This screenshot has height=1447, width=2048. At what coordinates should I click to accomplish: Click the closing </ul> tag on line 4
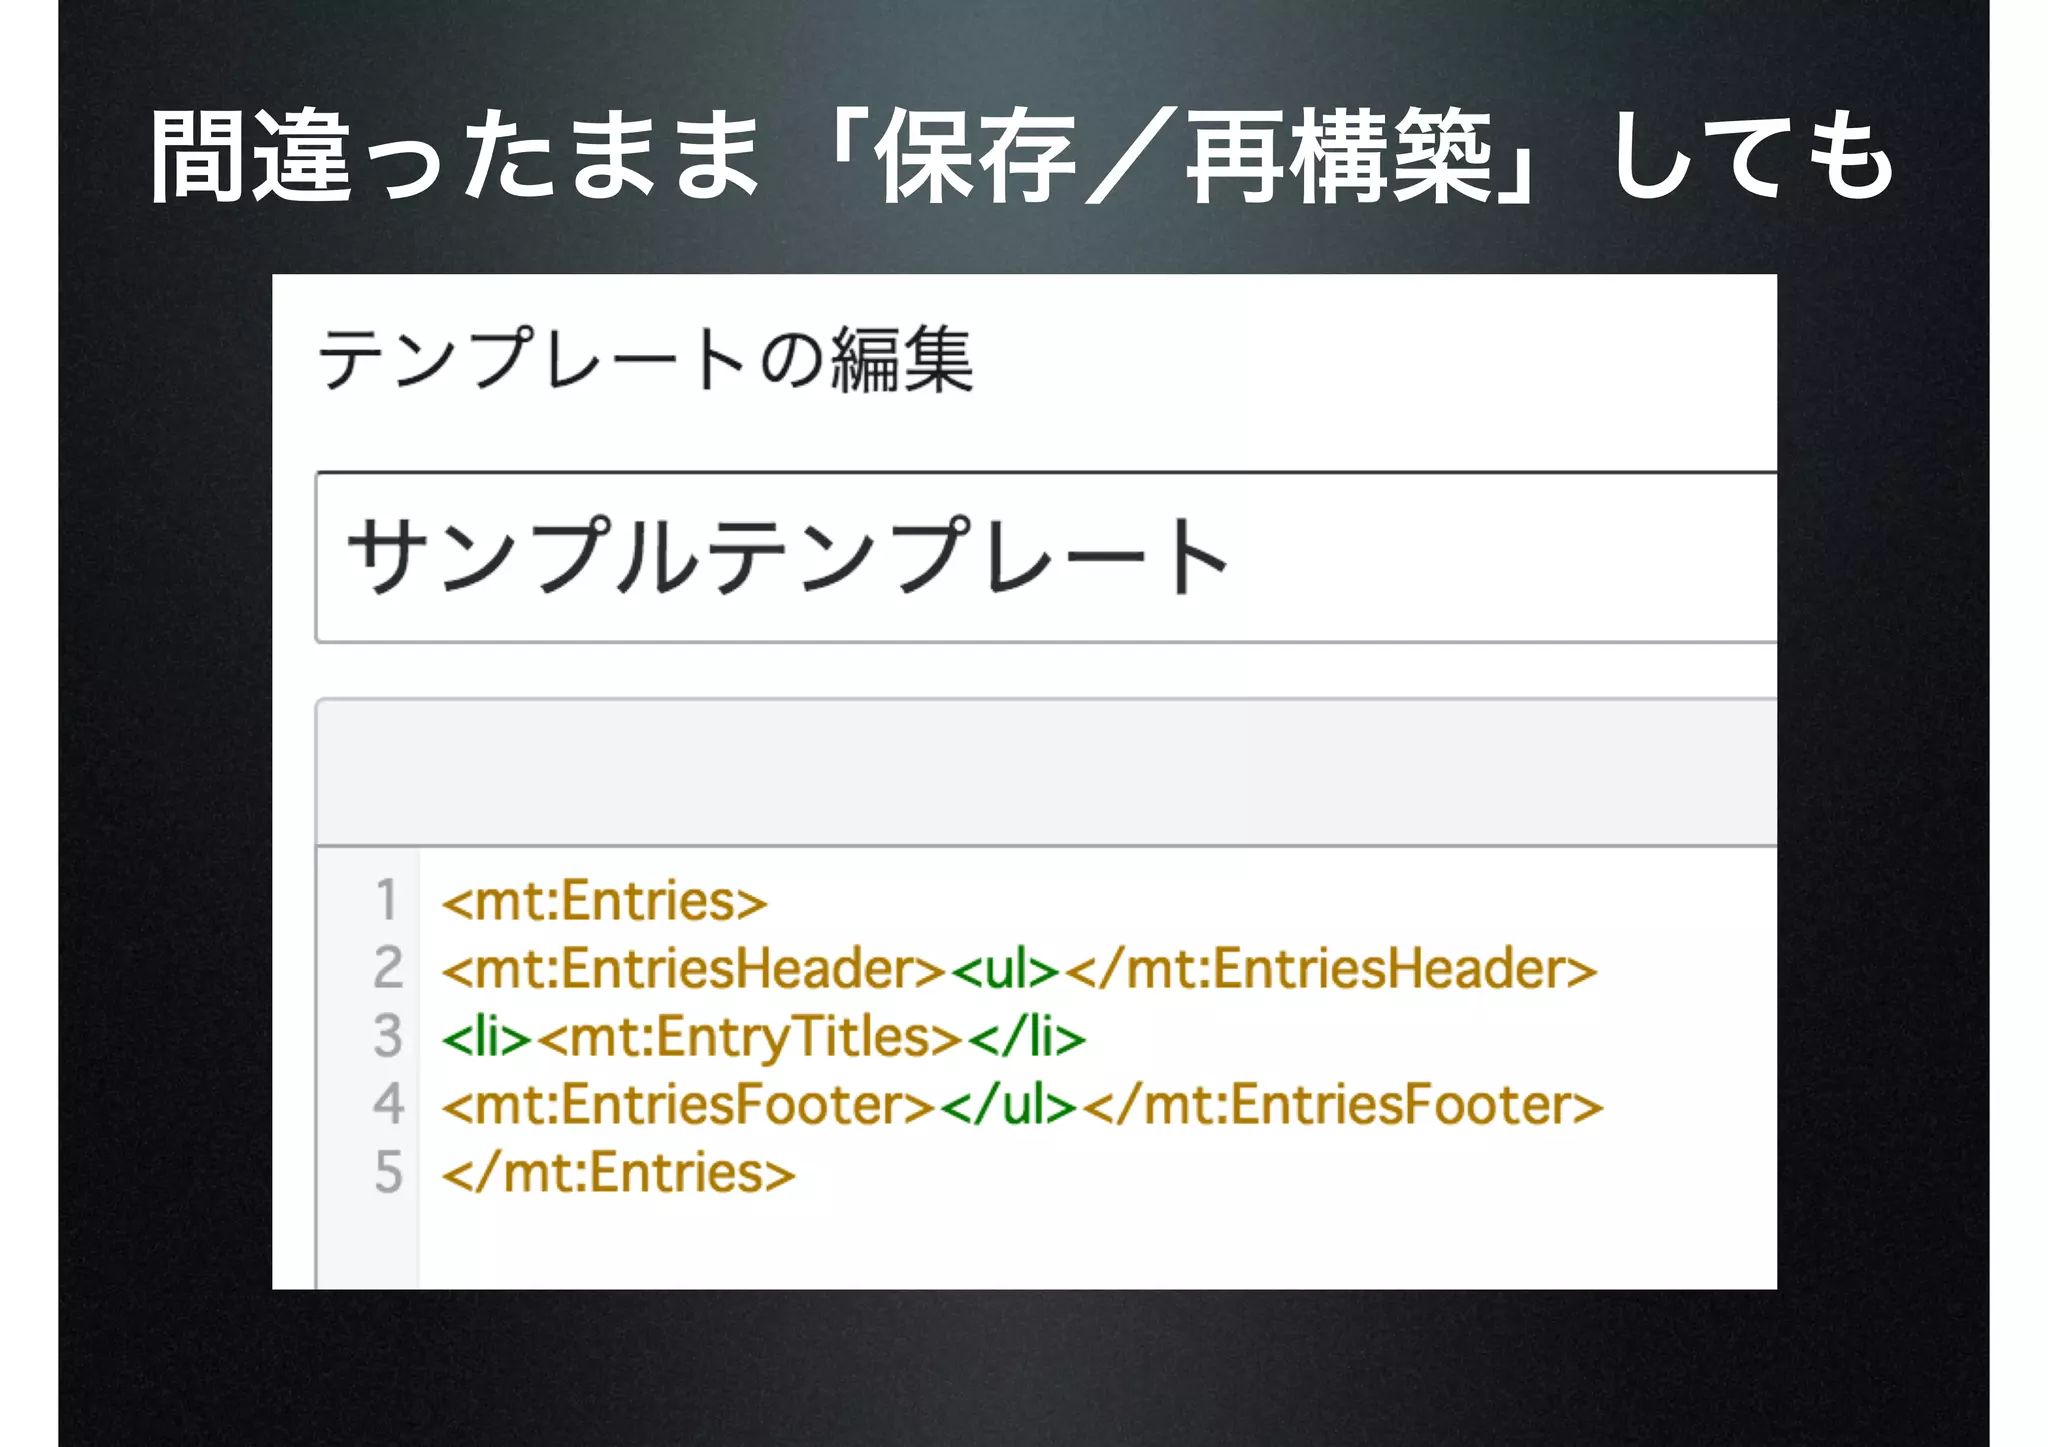coord(1008,1104)
